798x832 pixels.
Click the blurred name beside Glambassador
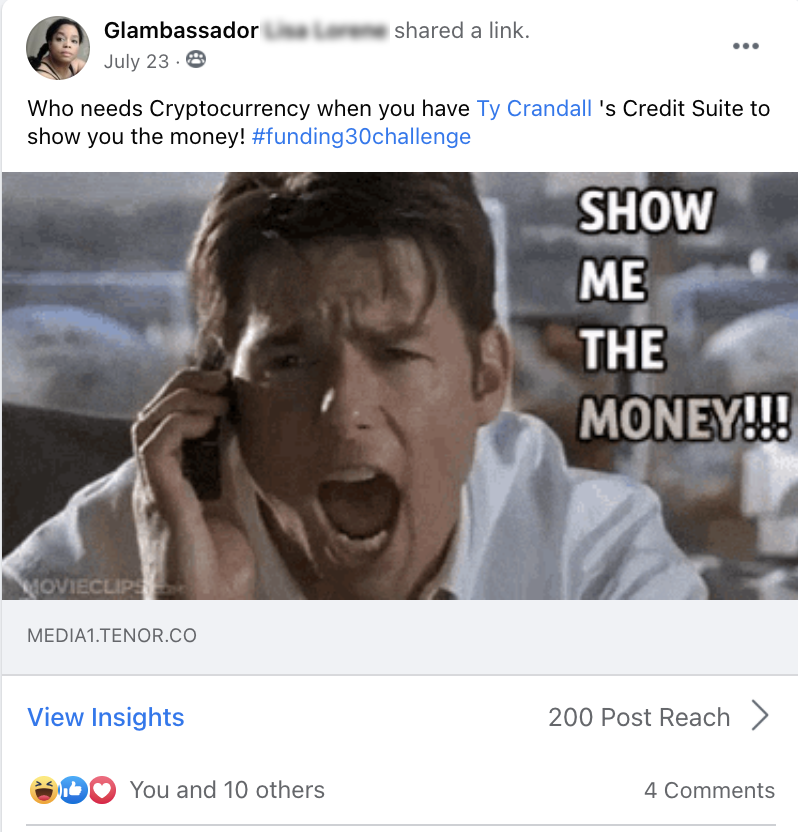pos(325,31)
